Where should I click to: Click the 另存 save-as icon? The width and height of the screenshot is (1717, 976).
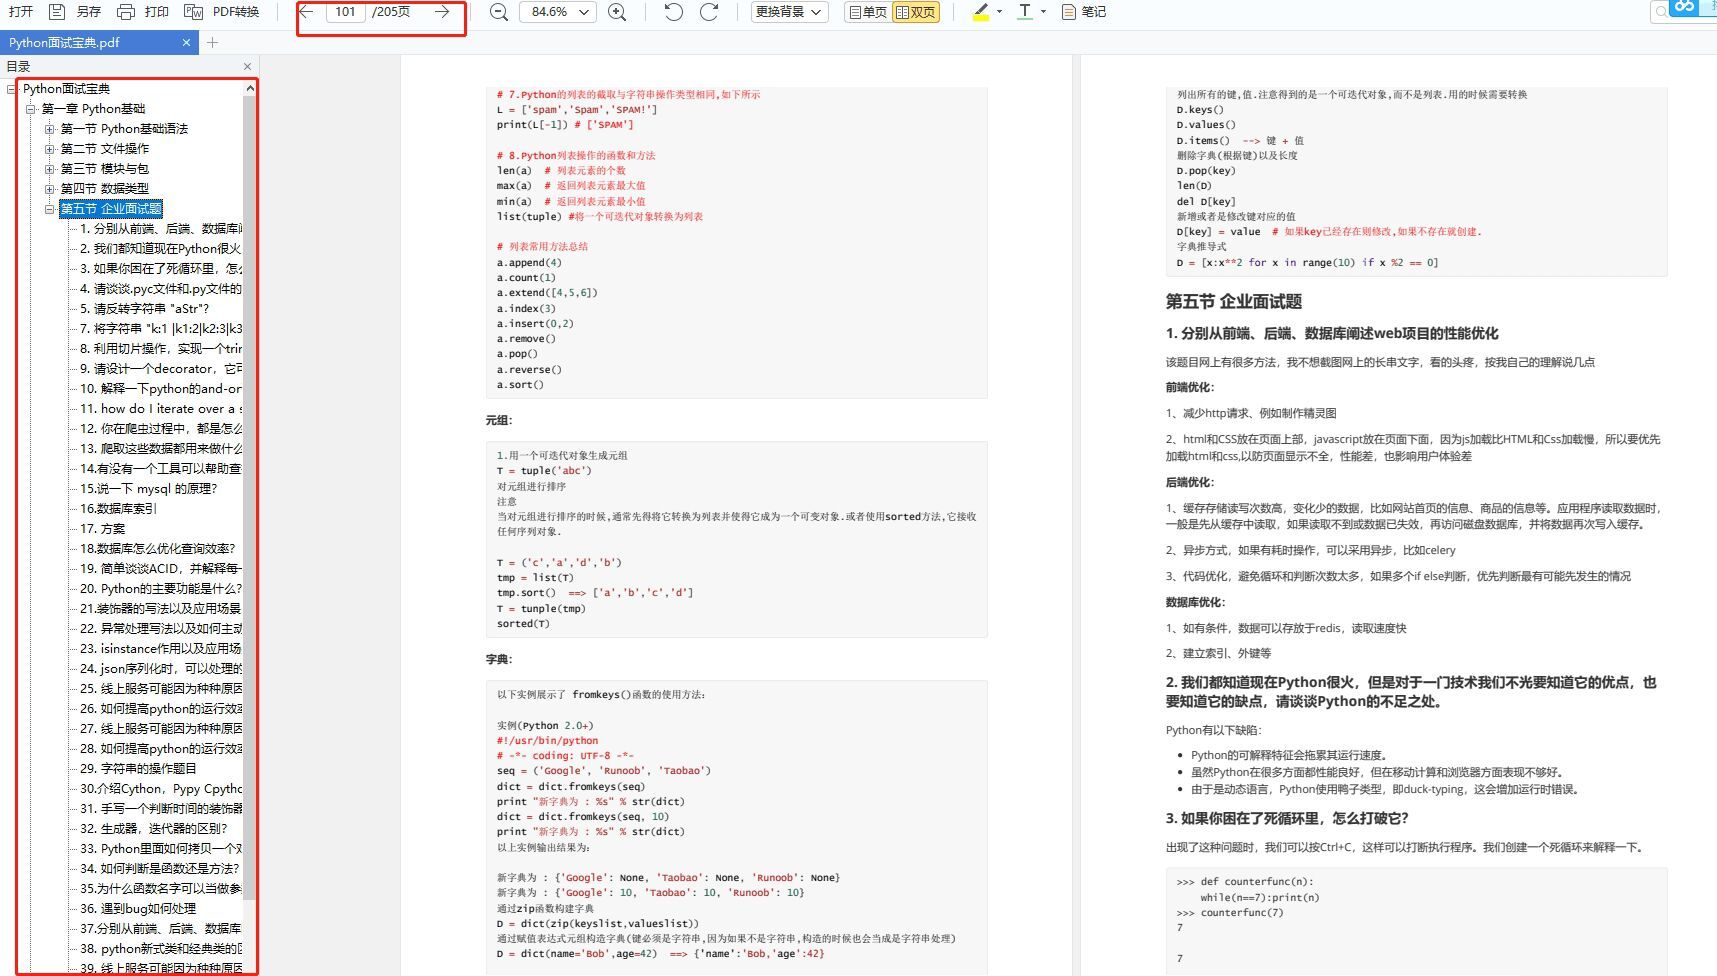coord(57,12)
